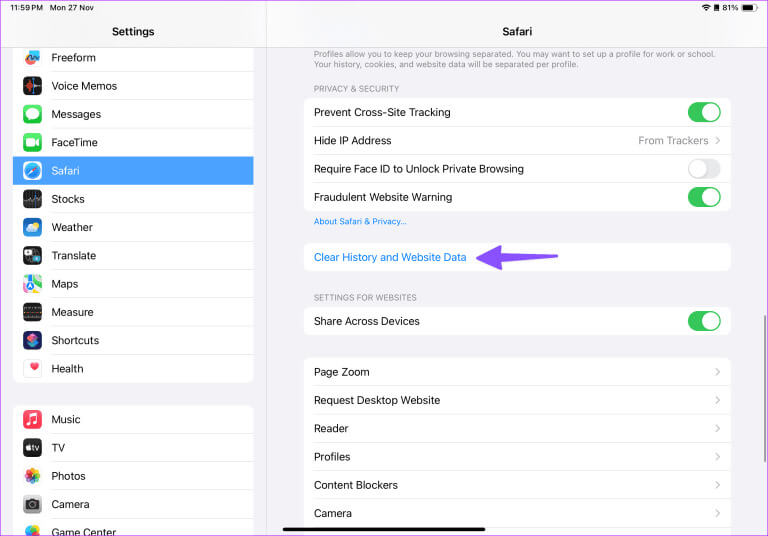The width and height of the screenshot is (768, 536).
Task: Tap the Wi-Fi status icon
Action: [x=706, y=8]
